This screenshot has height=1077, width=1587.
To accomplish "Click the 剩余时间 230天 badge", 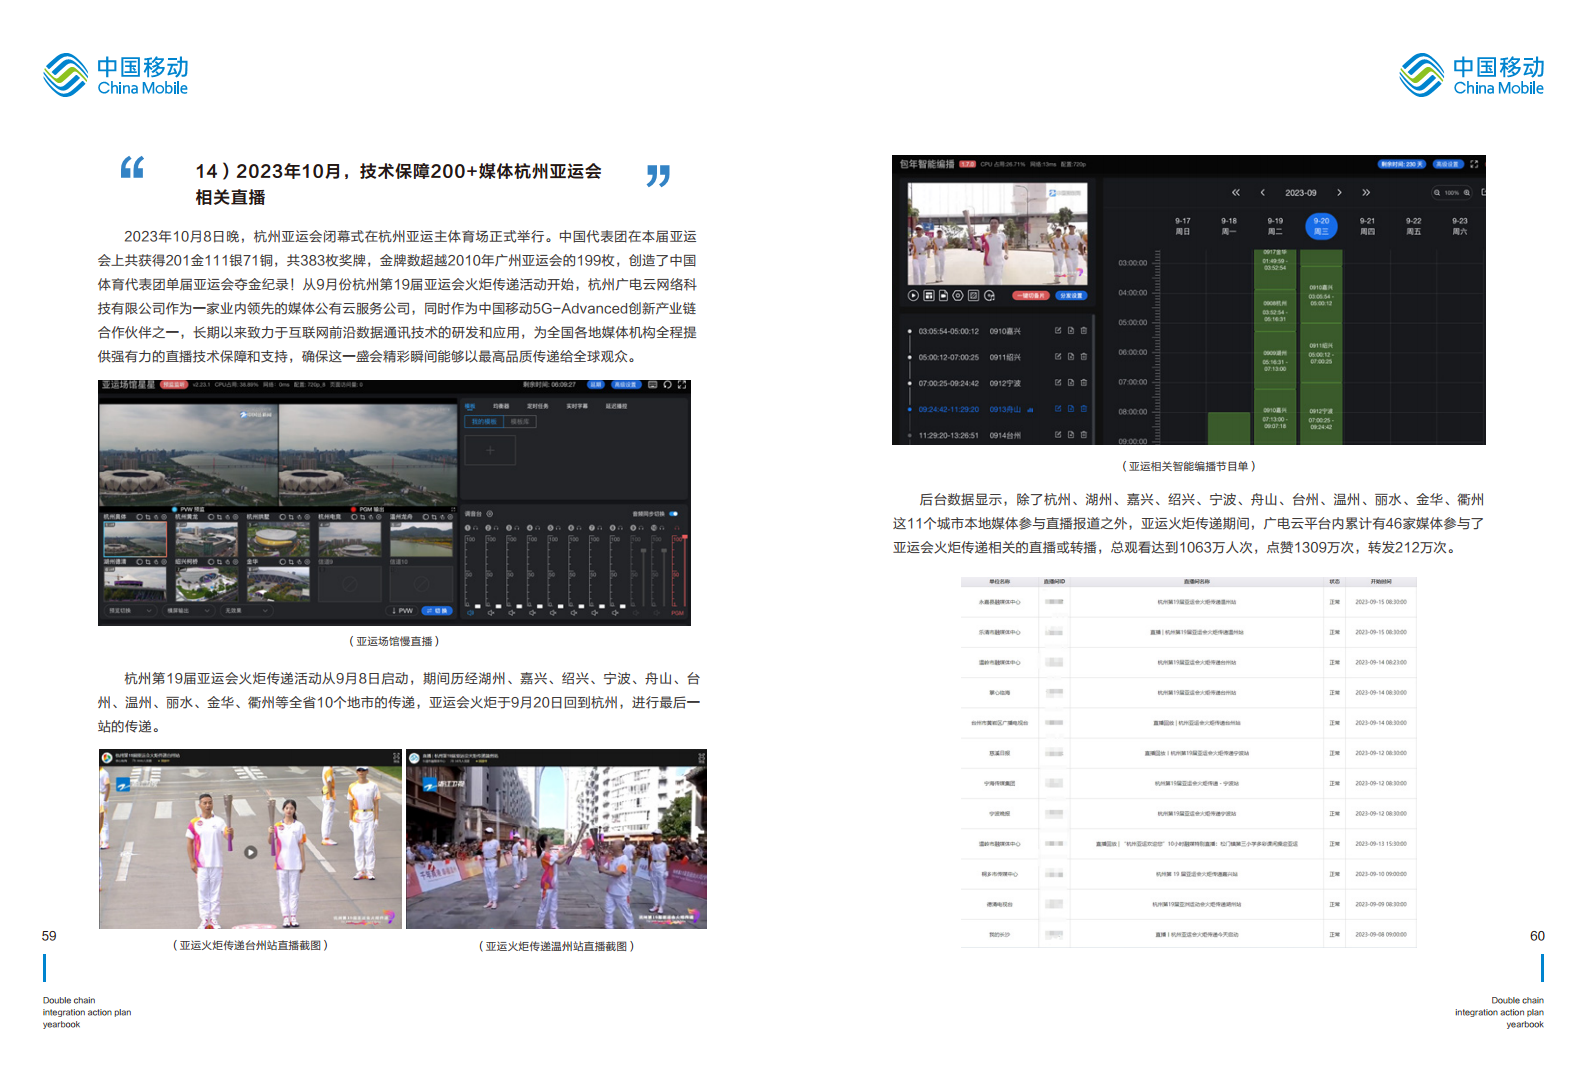I will click(x=1403, y=164).
